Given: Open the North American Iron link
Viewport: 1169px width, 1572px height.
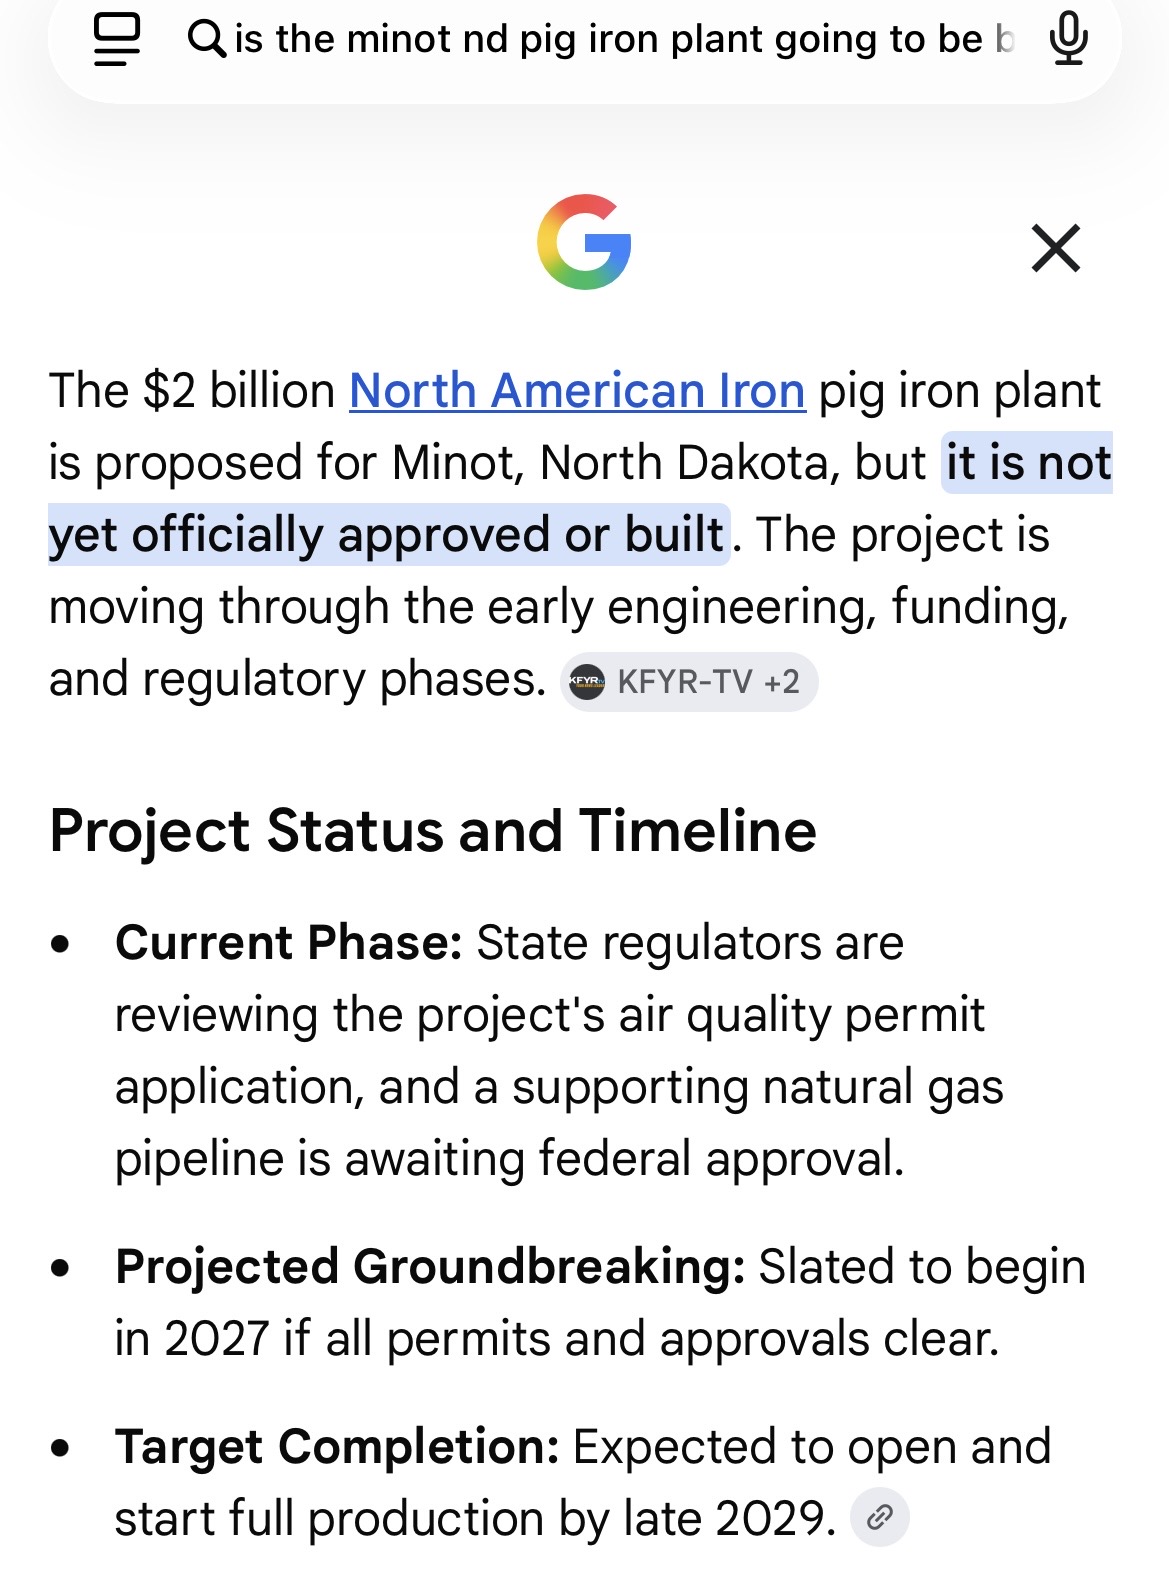Looking at the screenshot, I should point(577,390).
